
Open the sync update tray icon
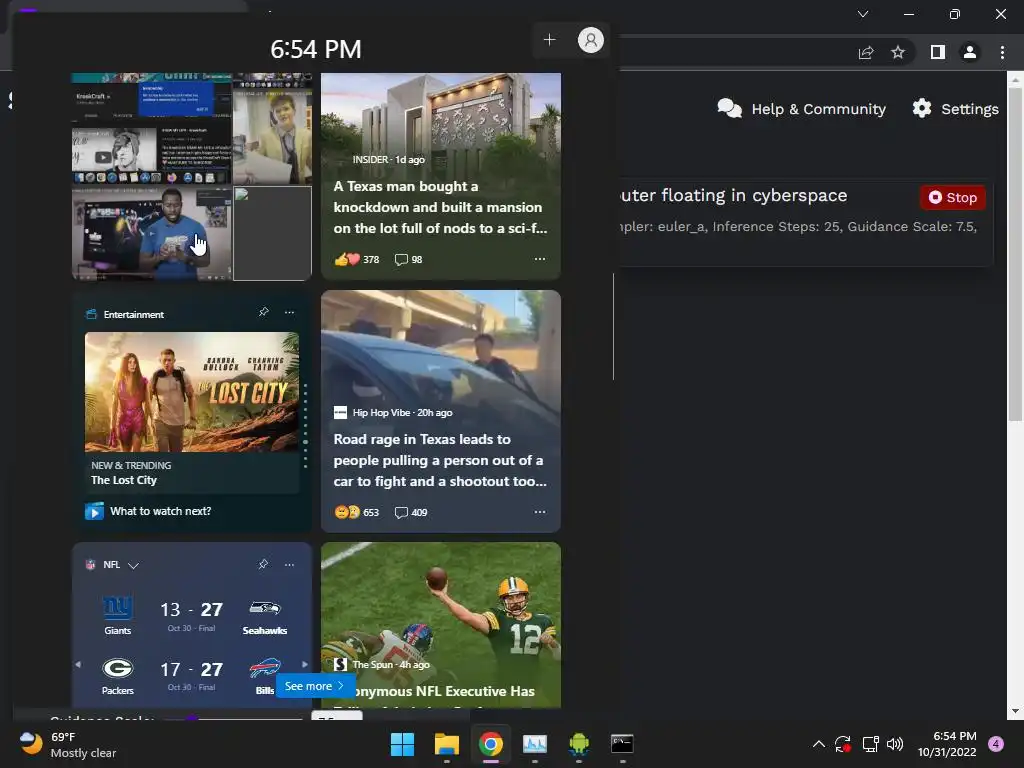pyautogui.click(x=843, y=744)
